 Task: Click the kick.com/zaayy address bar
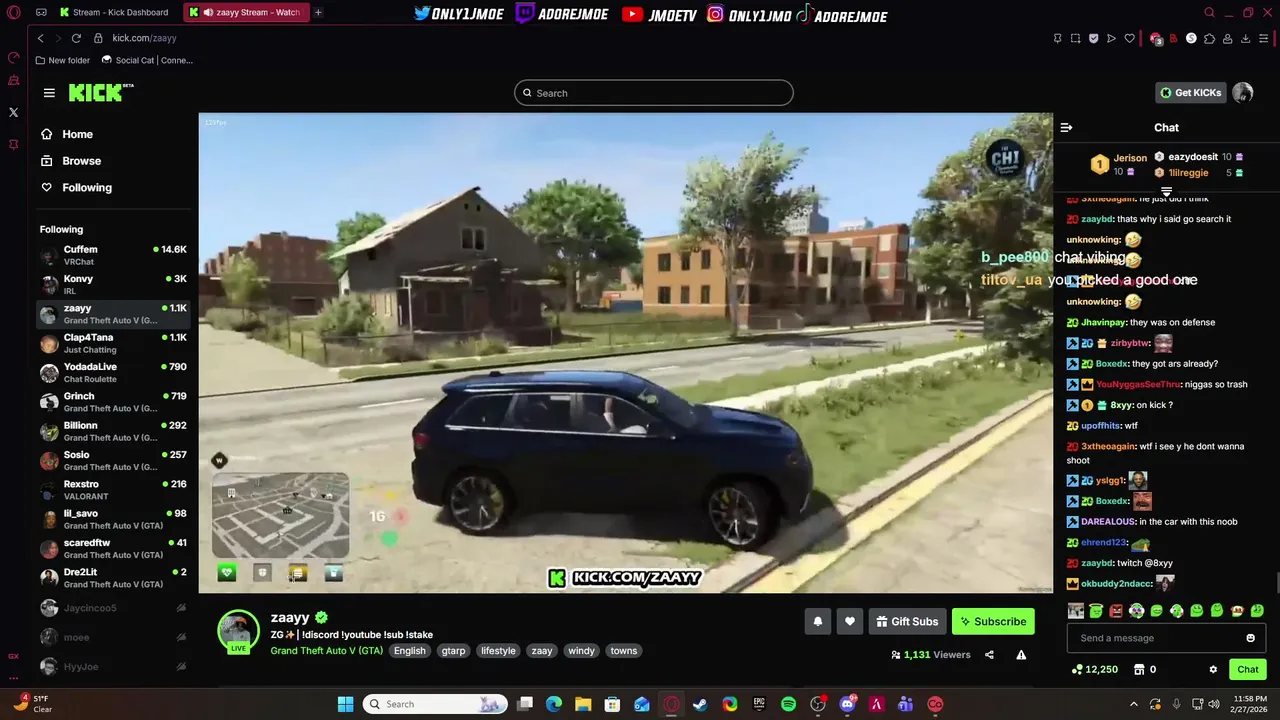tap(145, 38)
